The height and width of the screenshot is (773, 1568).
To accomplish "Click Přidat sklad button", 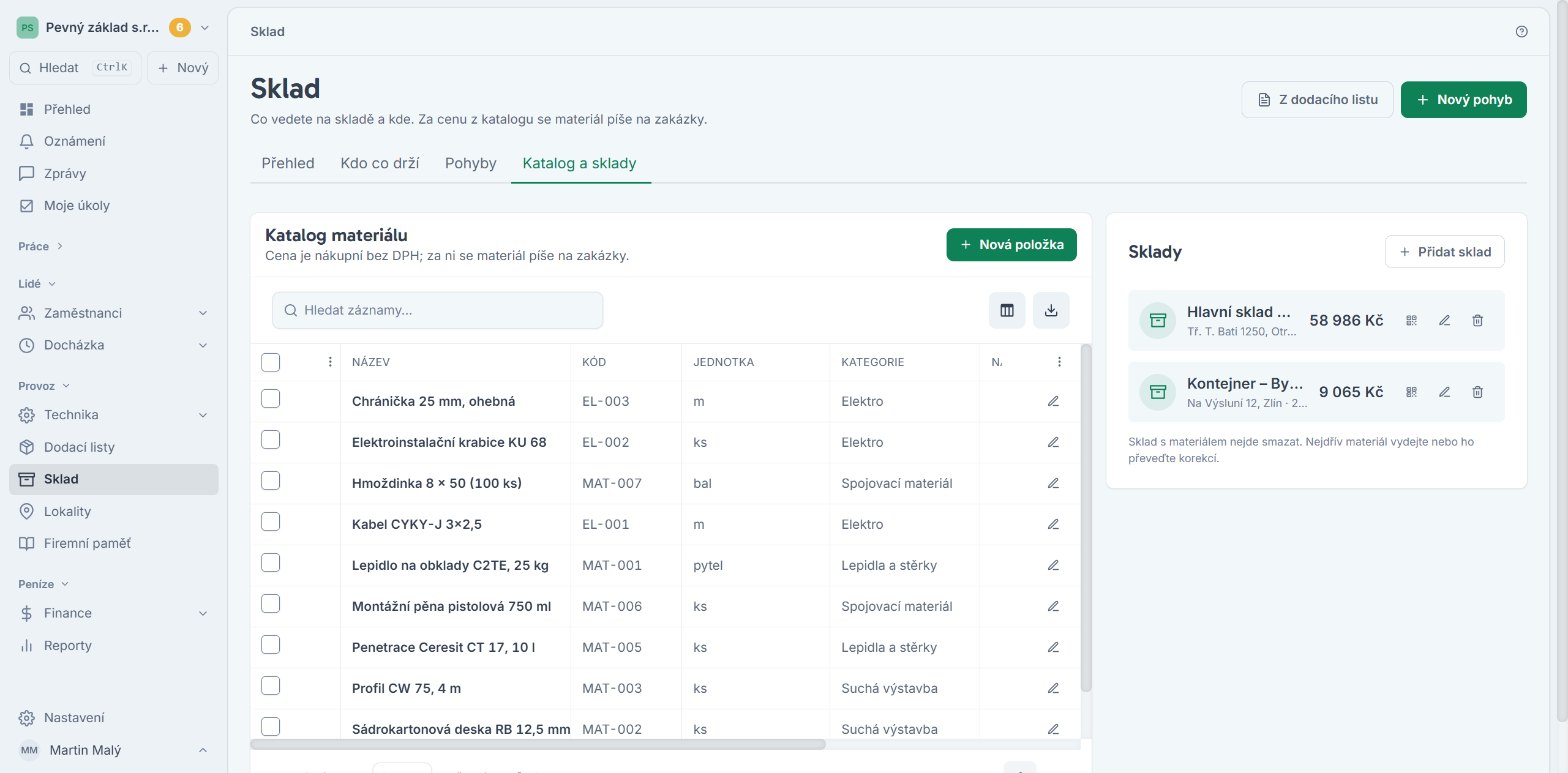I will [x=1445, y=252].
